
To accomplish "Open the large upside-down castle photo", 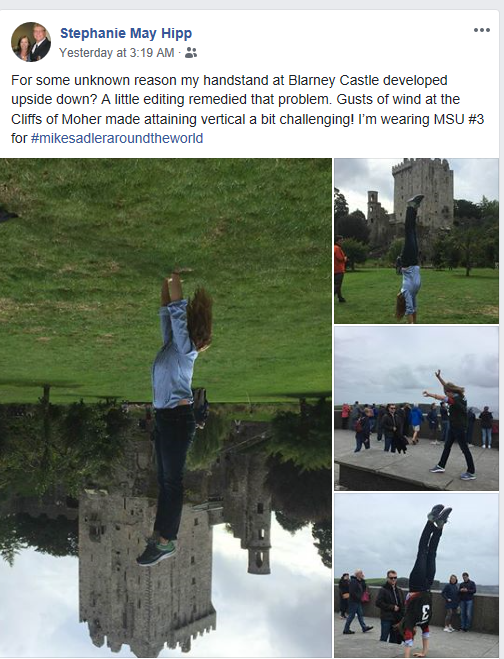I will (166, 408).
